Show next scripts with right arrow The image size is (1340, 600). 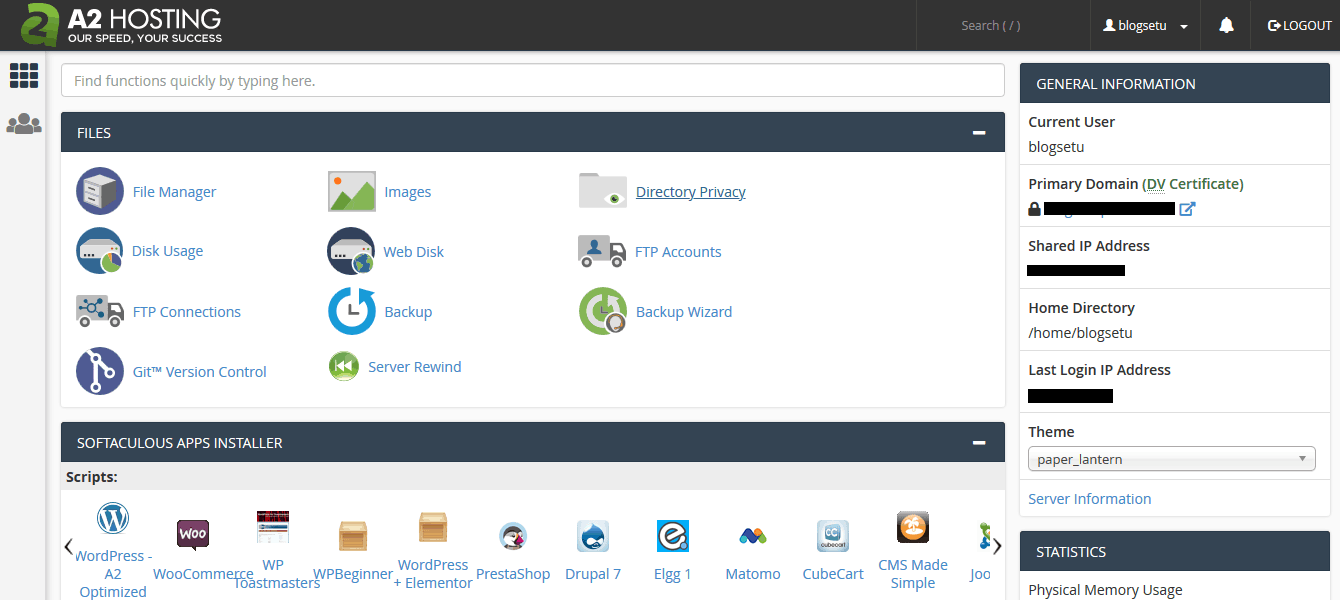coord(997,546)
